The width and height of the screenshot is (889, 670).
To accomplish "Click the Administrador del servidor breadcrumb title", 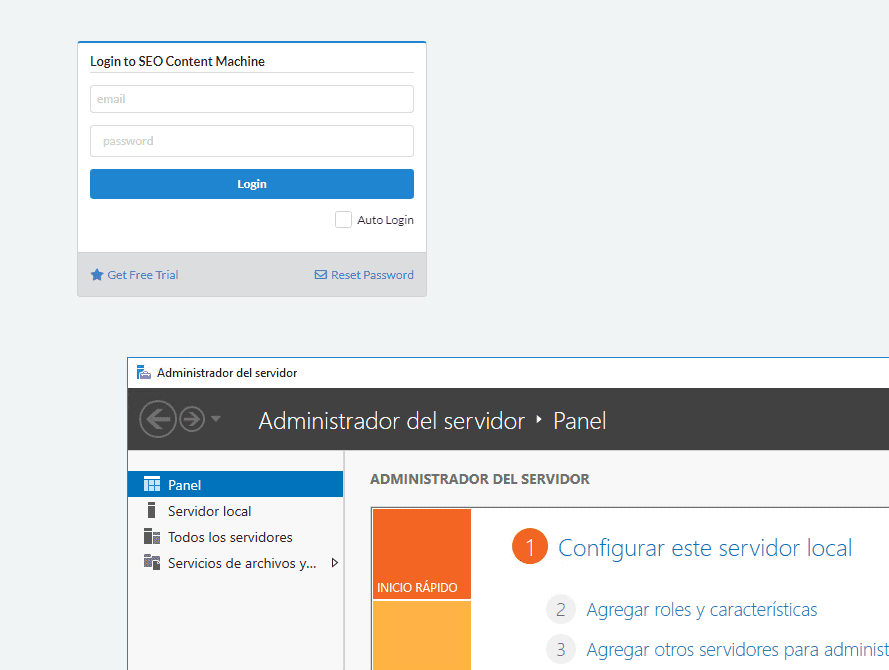I will 392,421.
